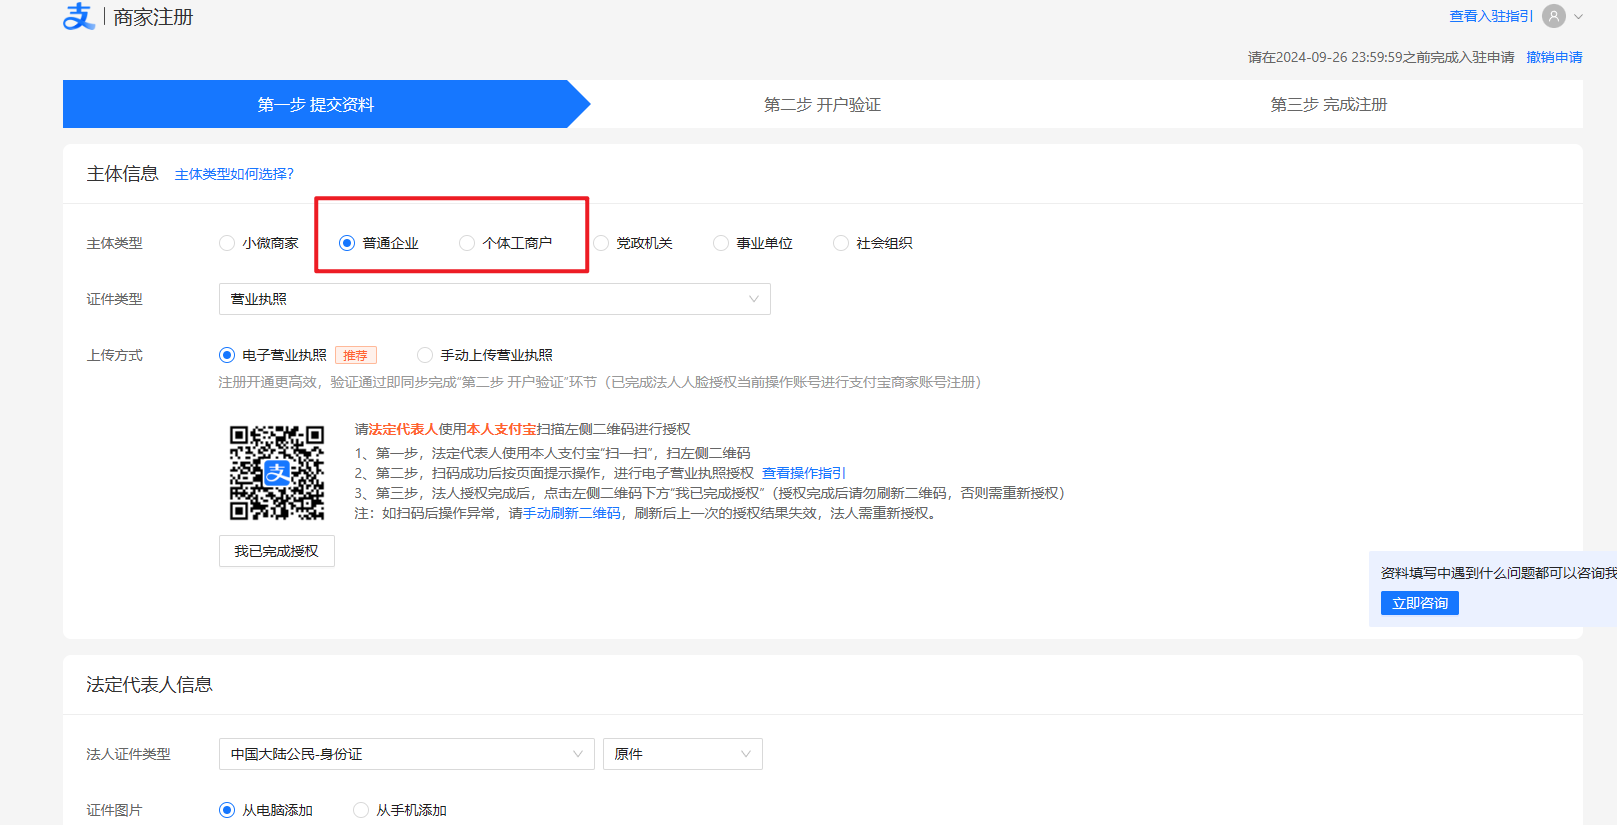Select the 小微商家 radio option
The image size is (1617, 825).
click(227, 243)
